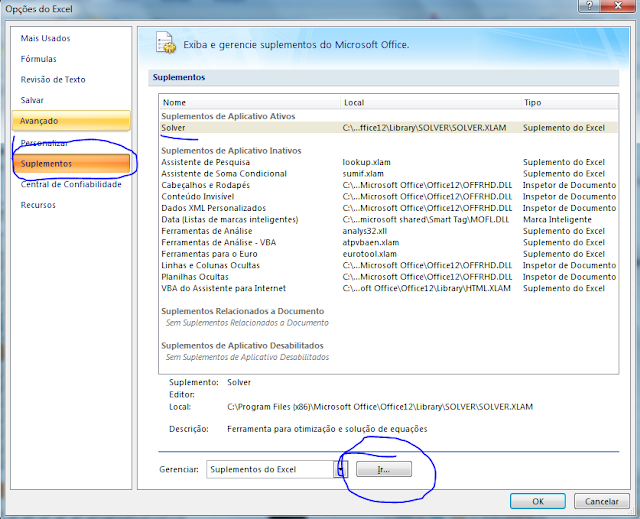Click the supplements header icon
640x519 pixels.
point(165,42)
